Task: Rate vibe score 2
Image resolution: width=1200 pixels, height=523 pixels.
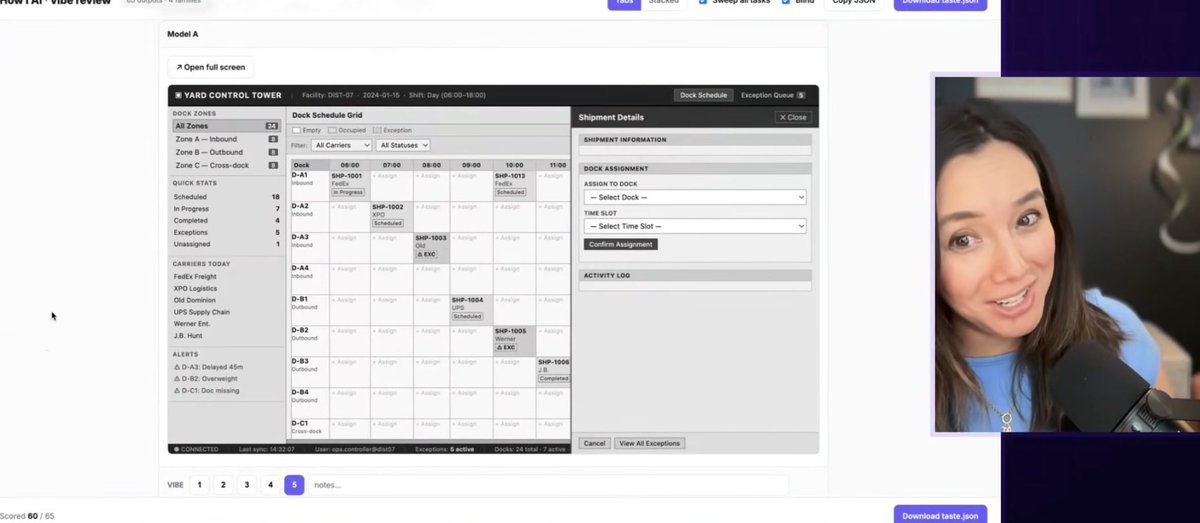Action: click(x=223, y=485)
